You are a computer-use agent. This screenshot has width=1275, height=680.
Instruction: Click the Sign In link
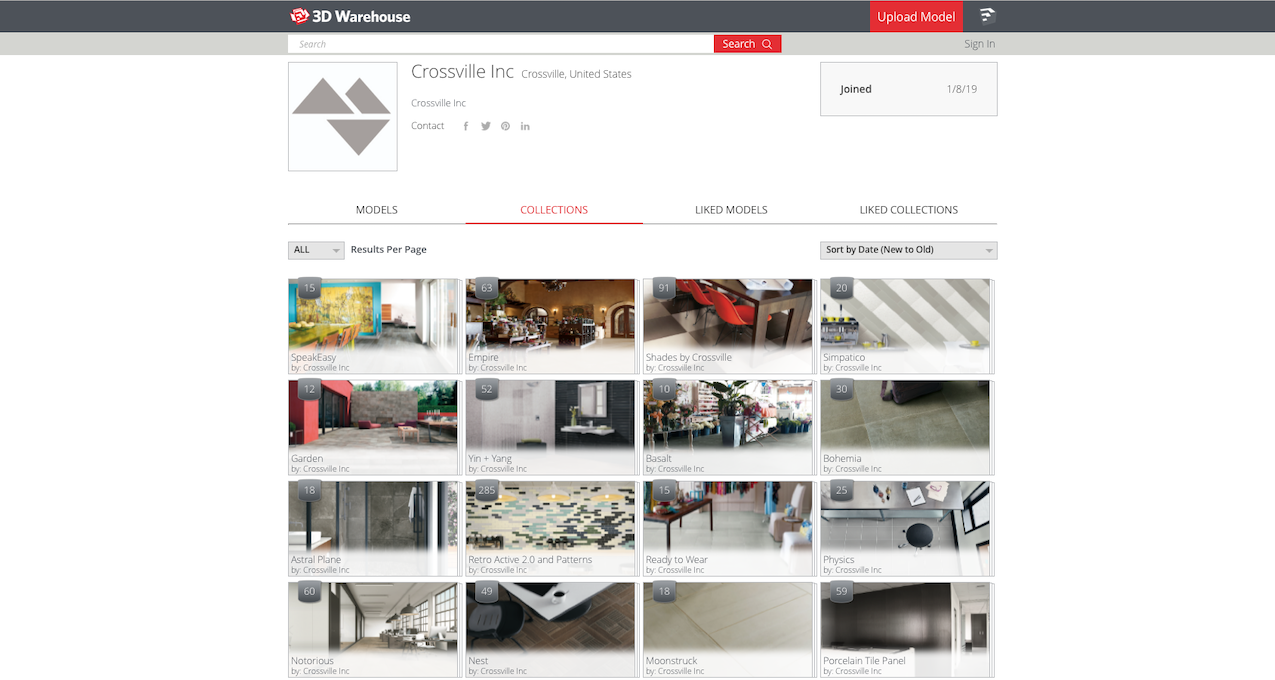pyautogui.click(x=979, y=44)
